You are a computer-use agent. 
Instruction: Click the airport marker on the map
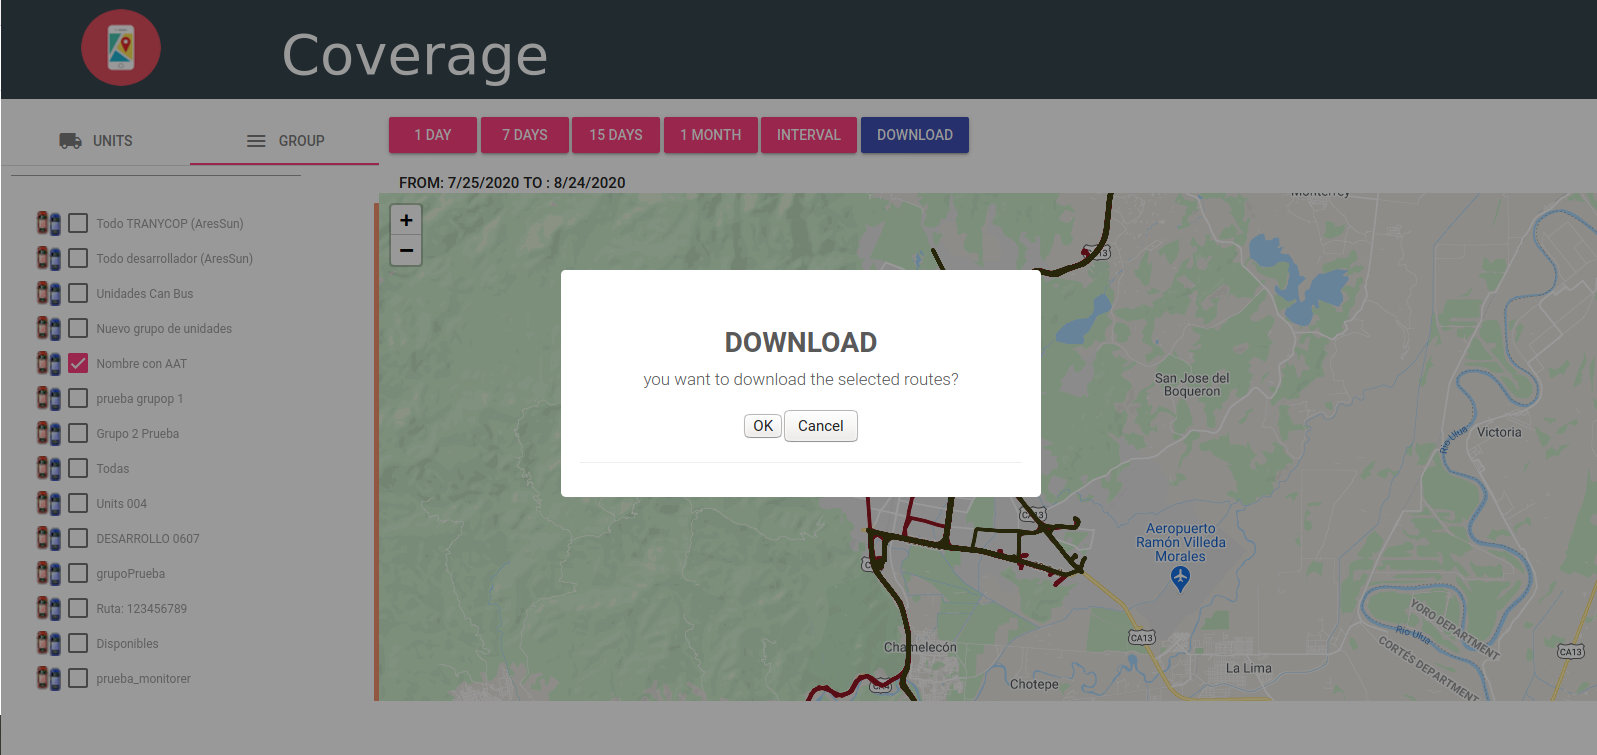(1180, 578)
